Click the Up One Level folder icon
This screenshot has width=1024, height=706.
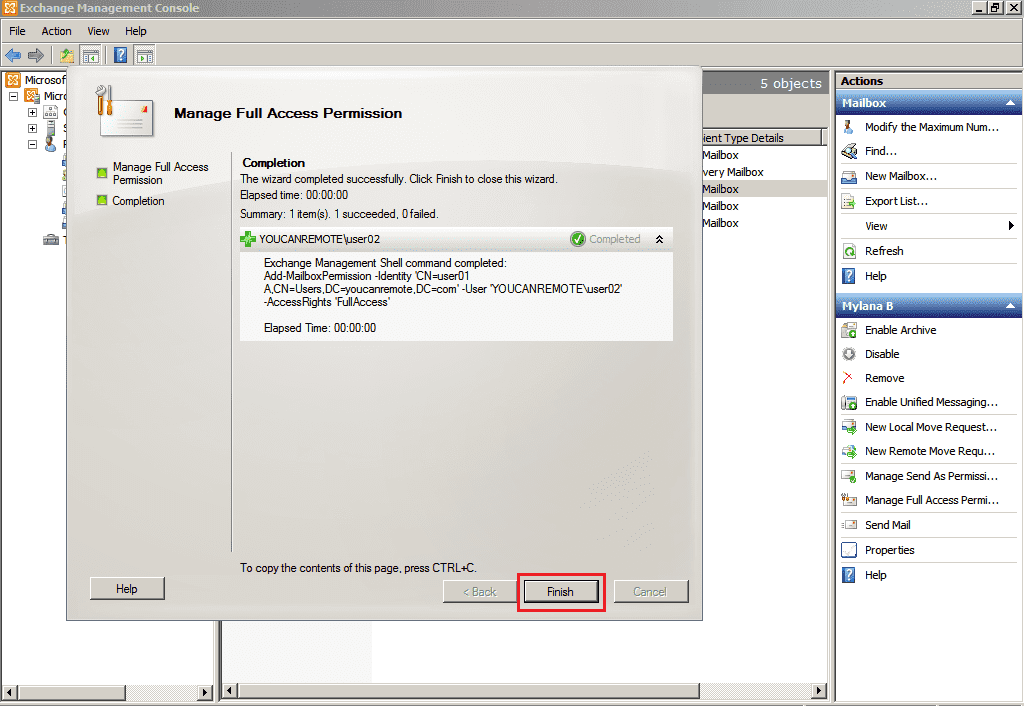click(67, 55)
